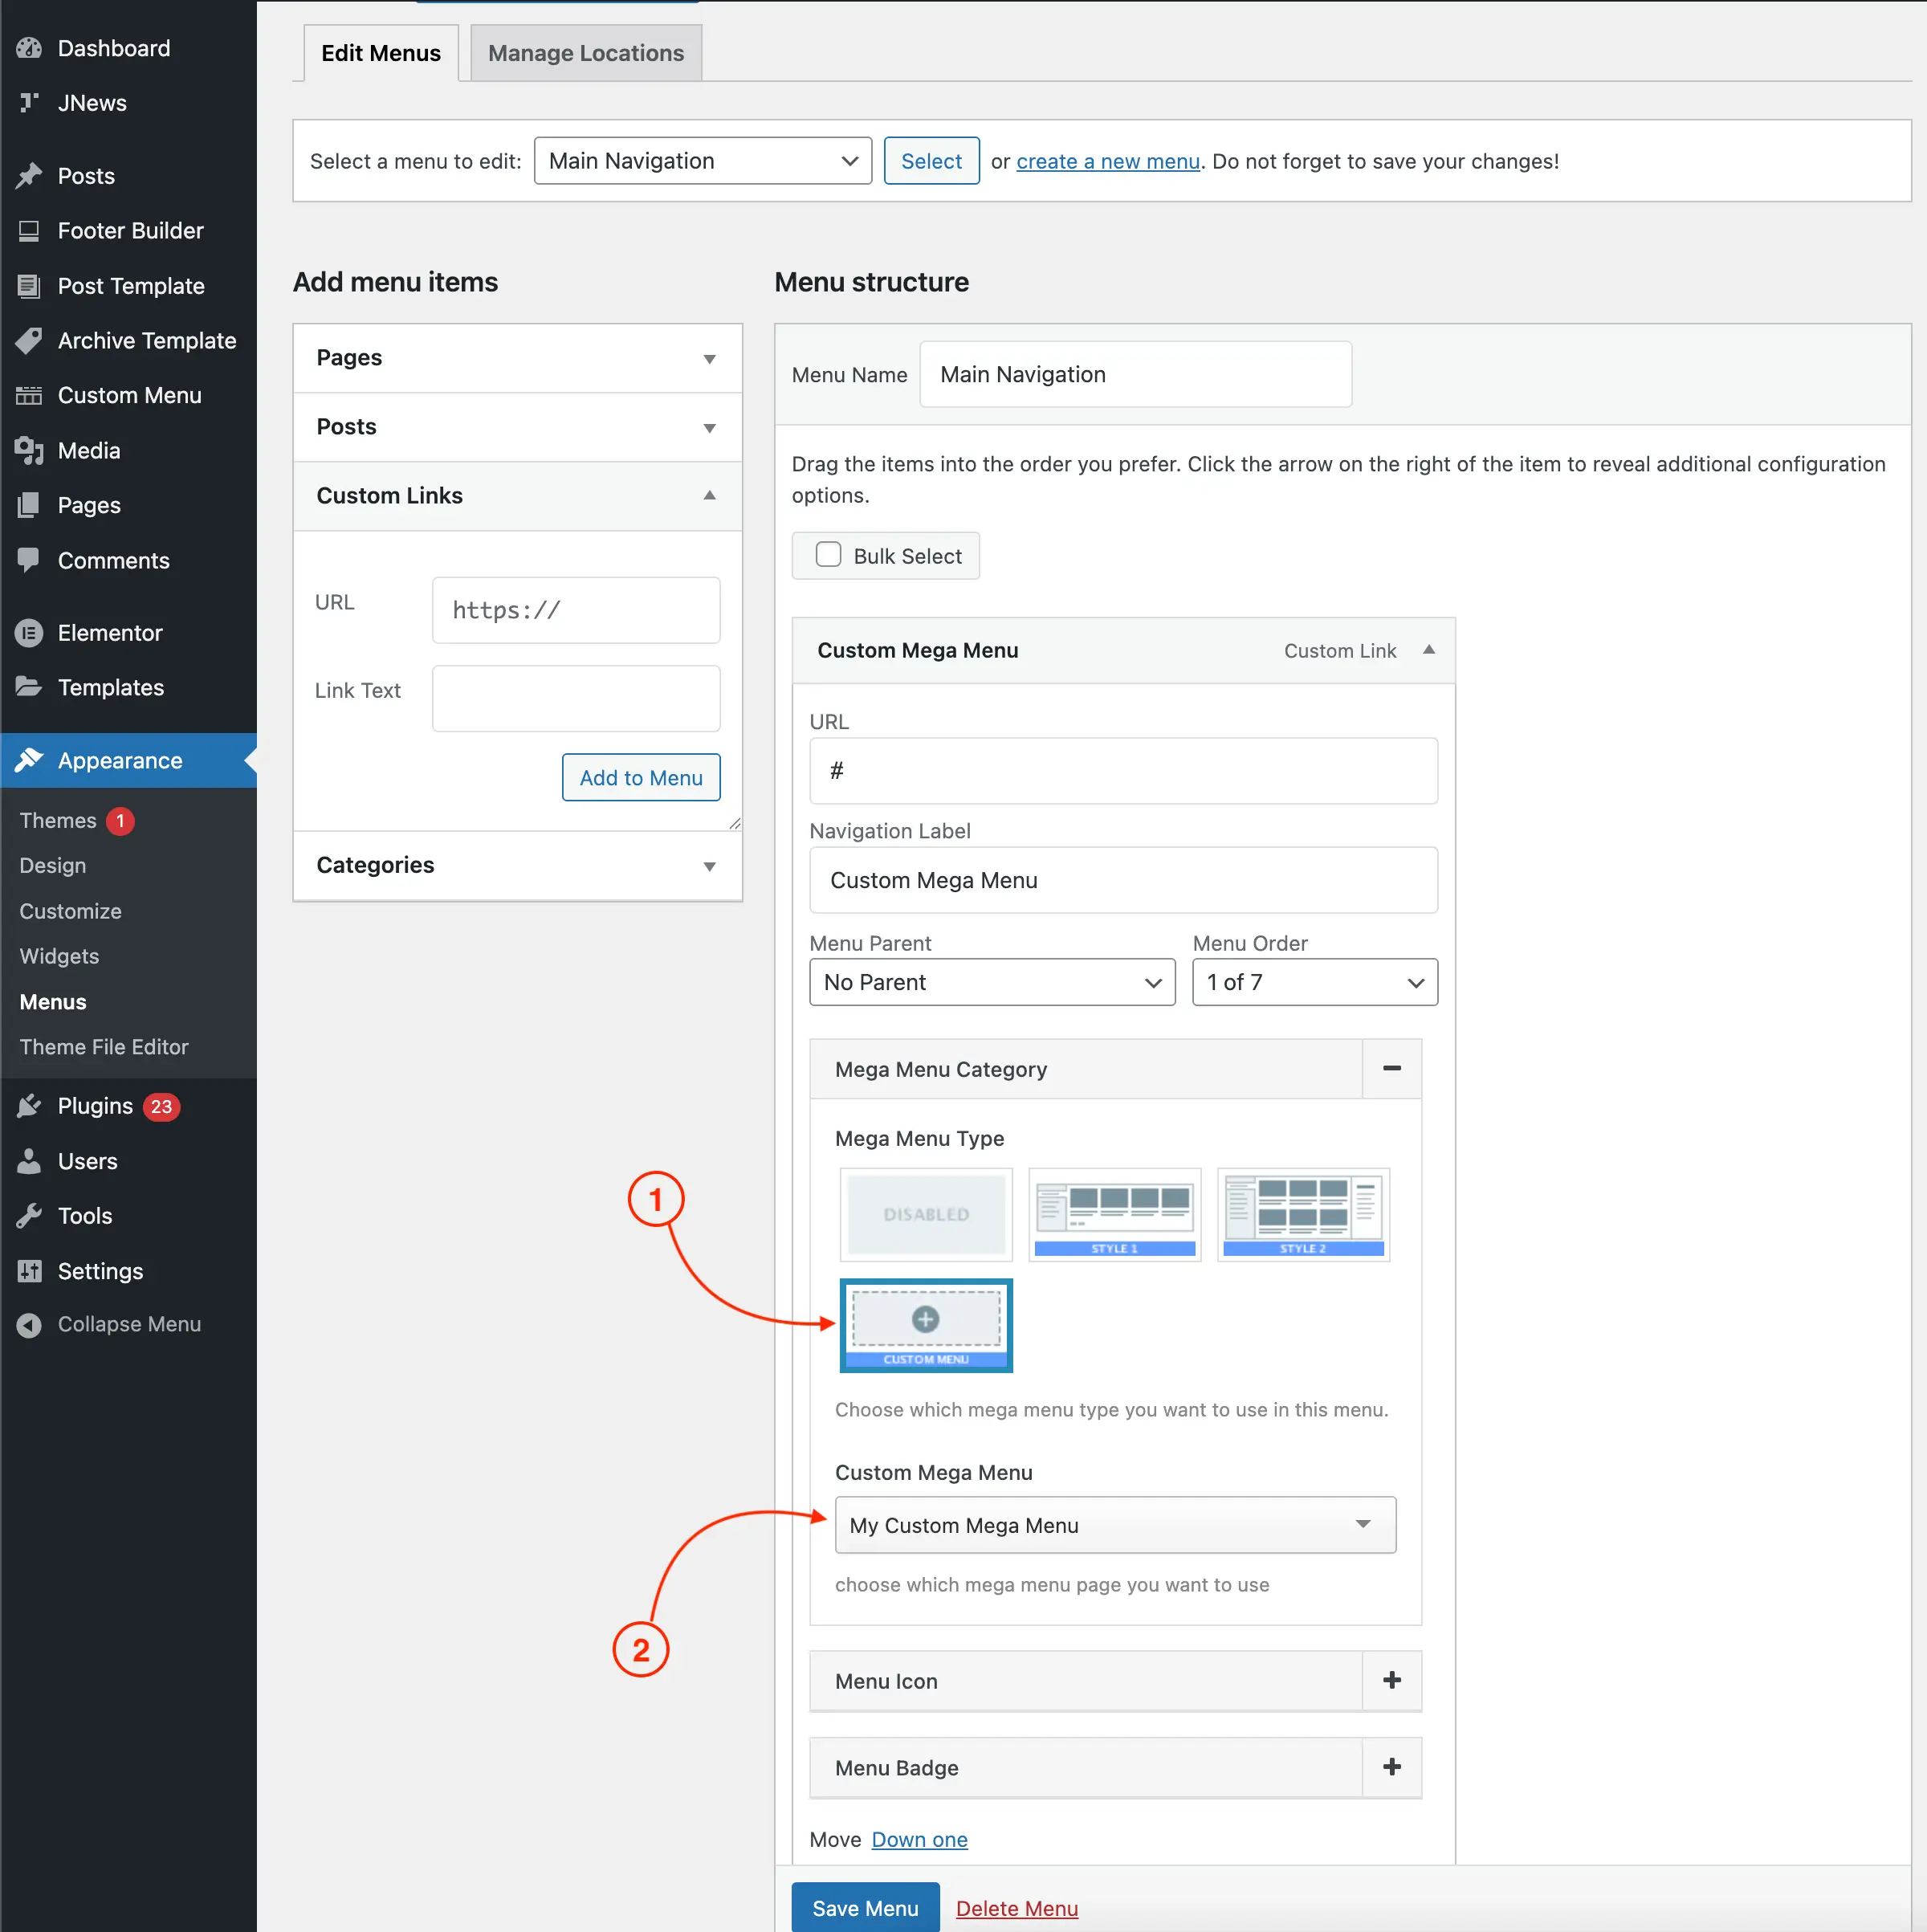
Task: Click the Plugins plug icon
Action: pos(29,1106)
